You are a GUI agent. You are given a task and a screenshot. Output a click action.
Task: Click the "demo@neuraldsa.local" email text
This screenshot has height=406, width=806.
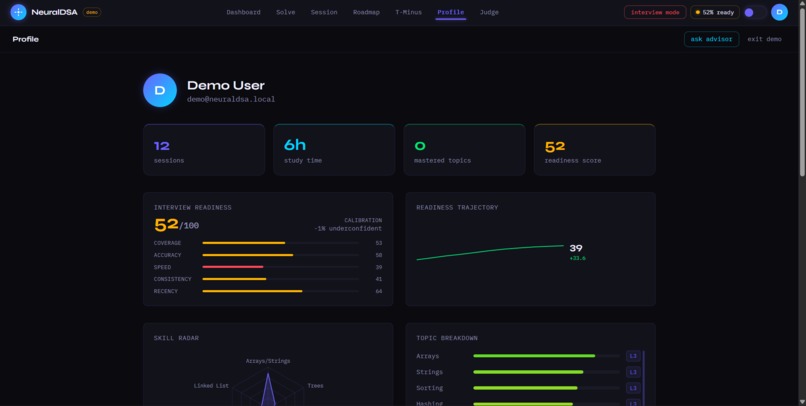231,99
